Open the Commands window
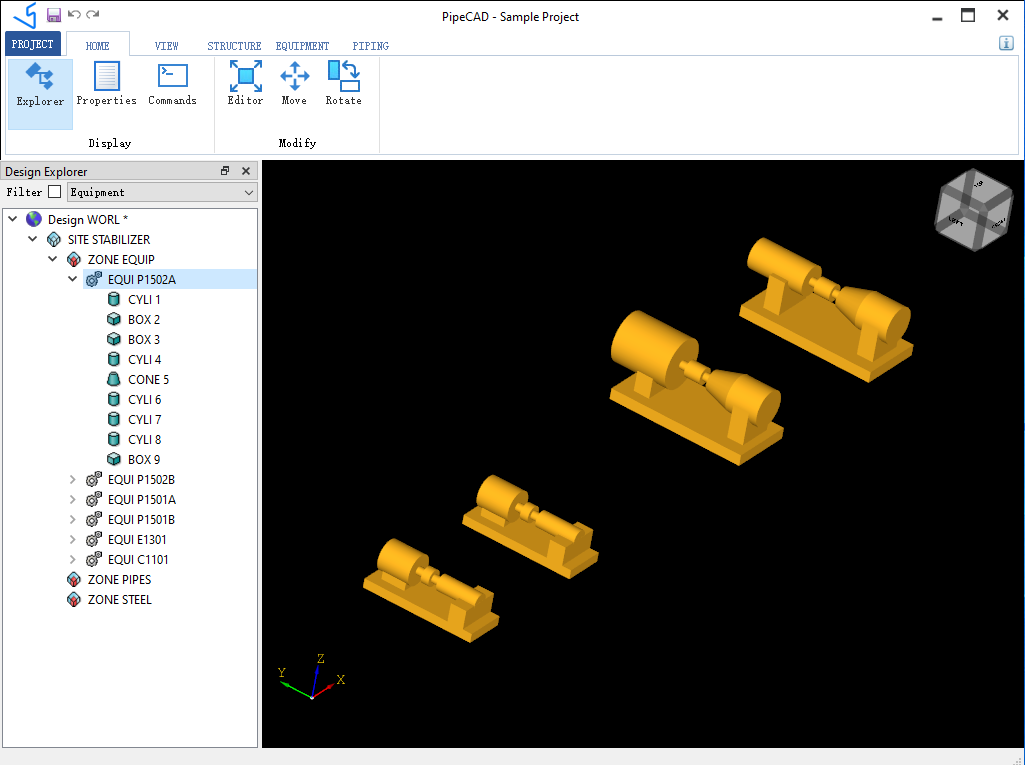 pos(173,85)
